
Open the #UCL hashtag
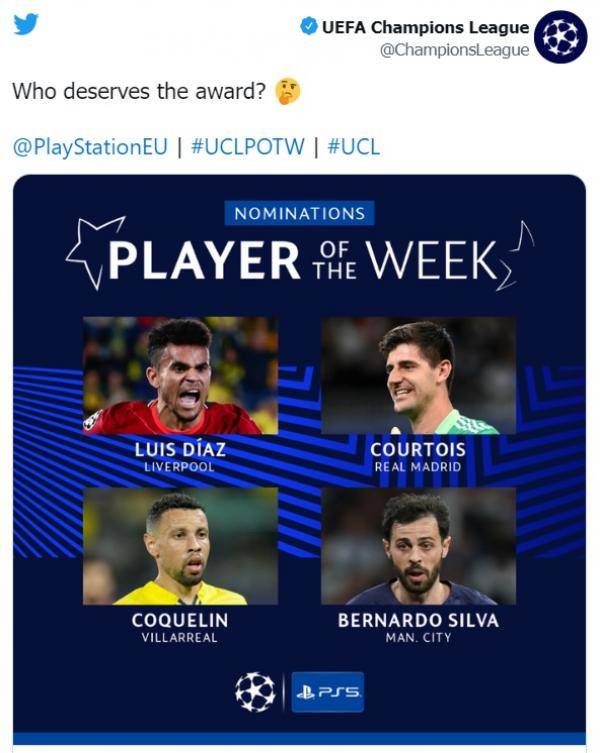pos(353,147)
